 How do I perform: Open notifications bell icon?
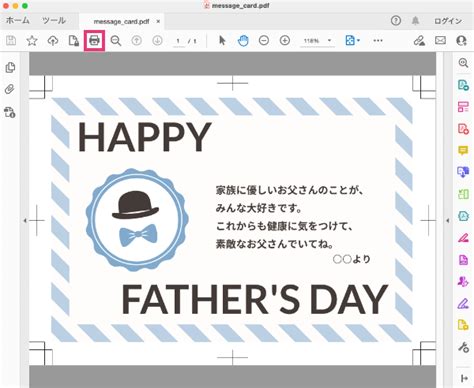coord(415,21)
